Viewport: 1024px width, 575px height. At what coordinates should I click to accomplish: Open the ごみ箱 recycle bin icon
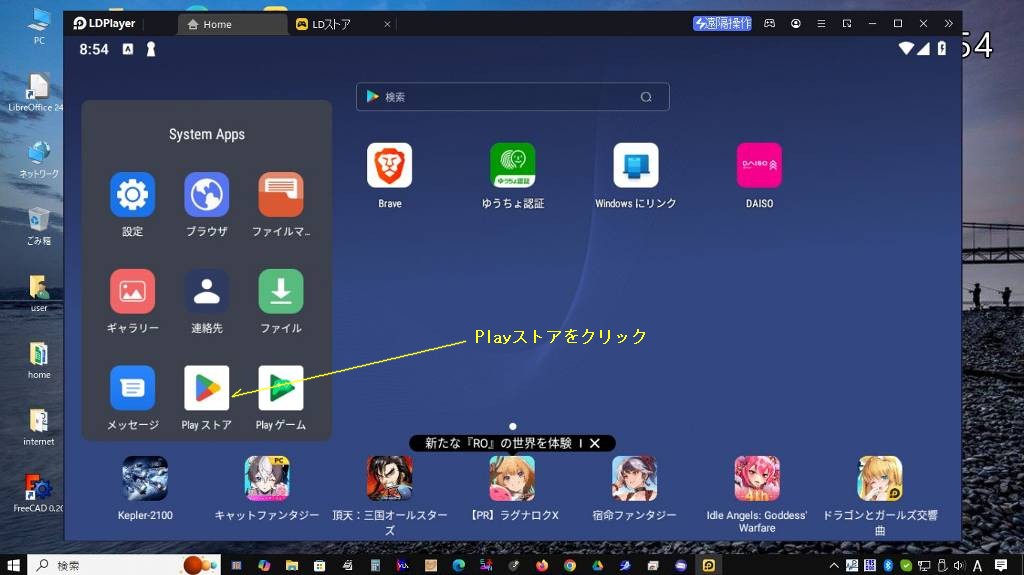(39, 227)
